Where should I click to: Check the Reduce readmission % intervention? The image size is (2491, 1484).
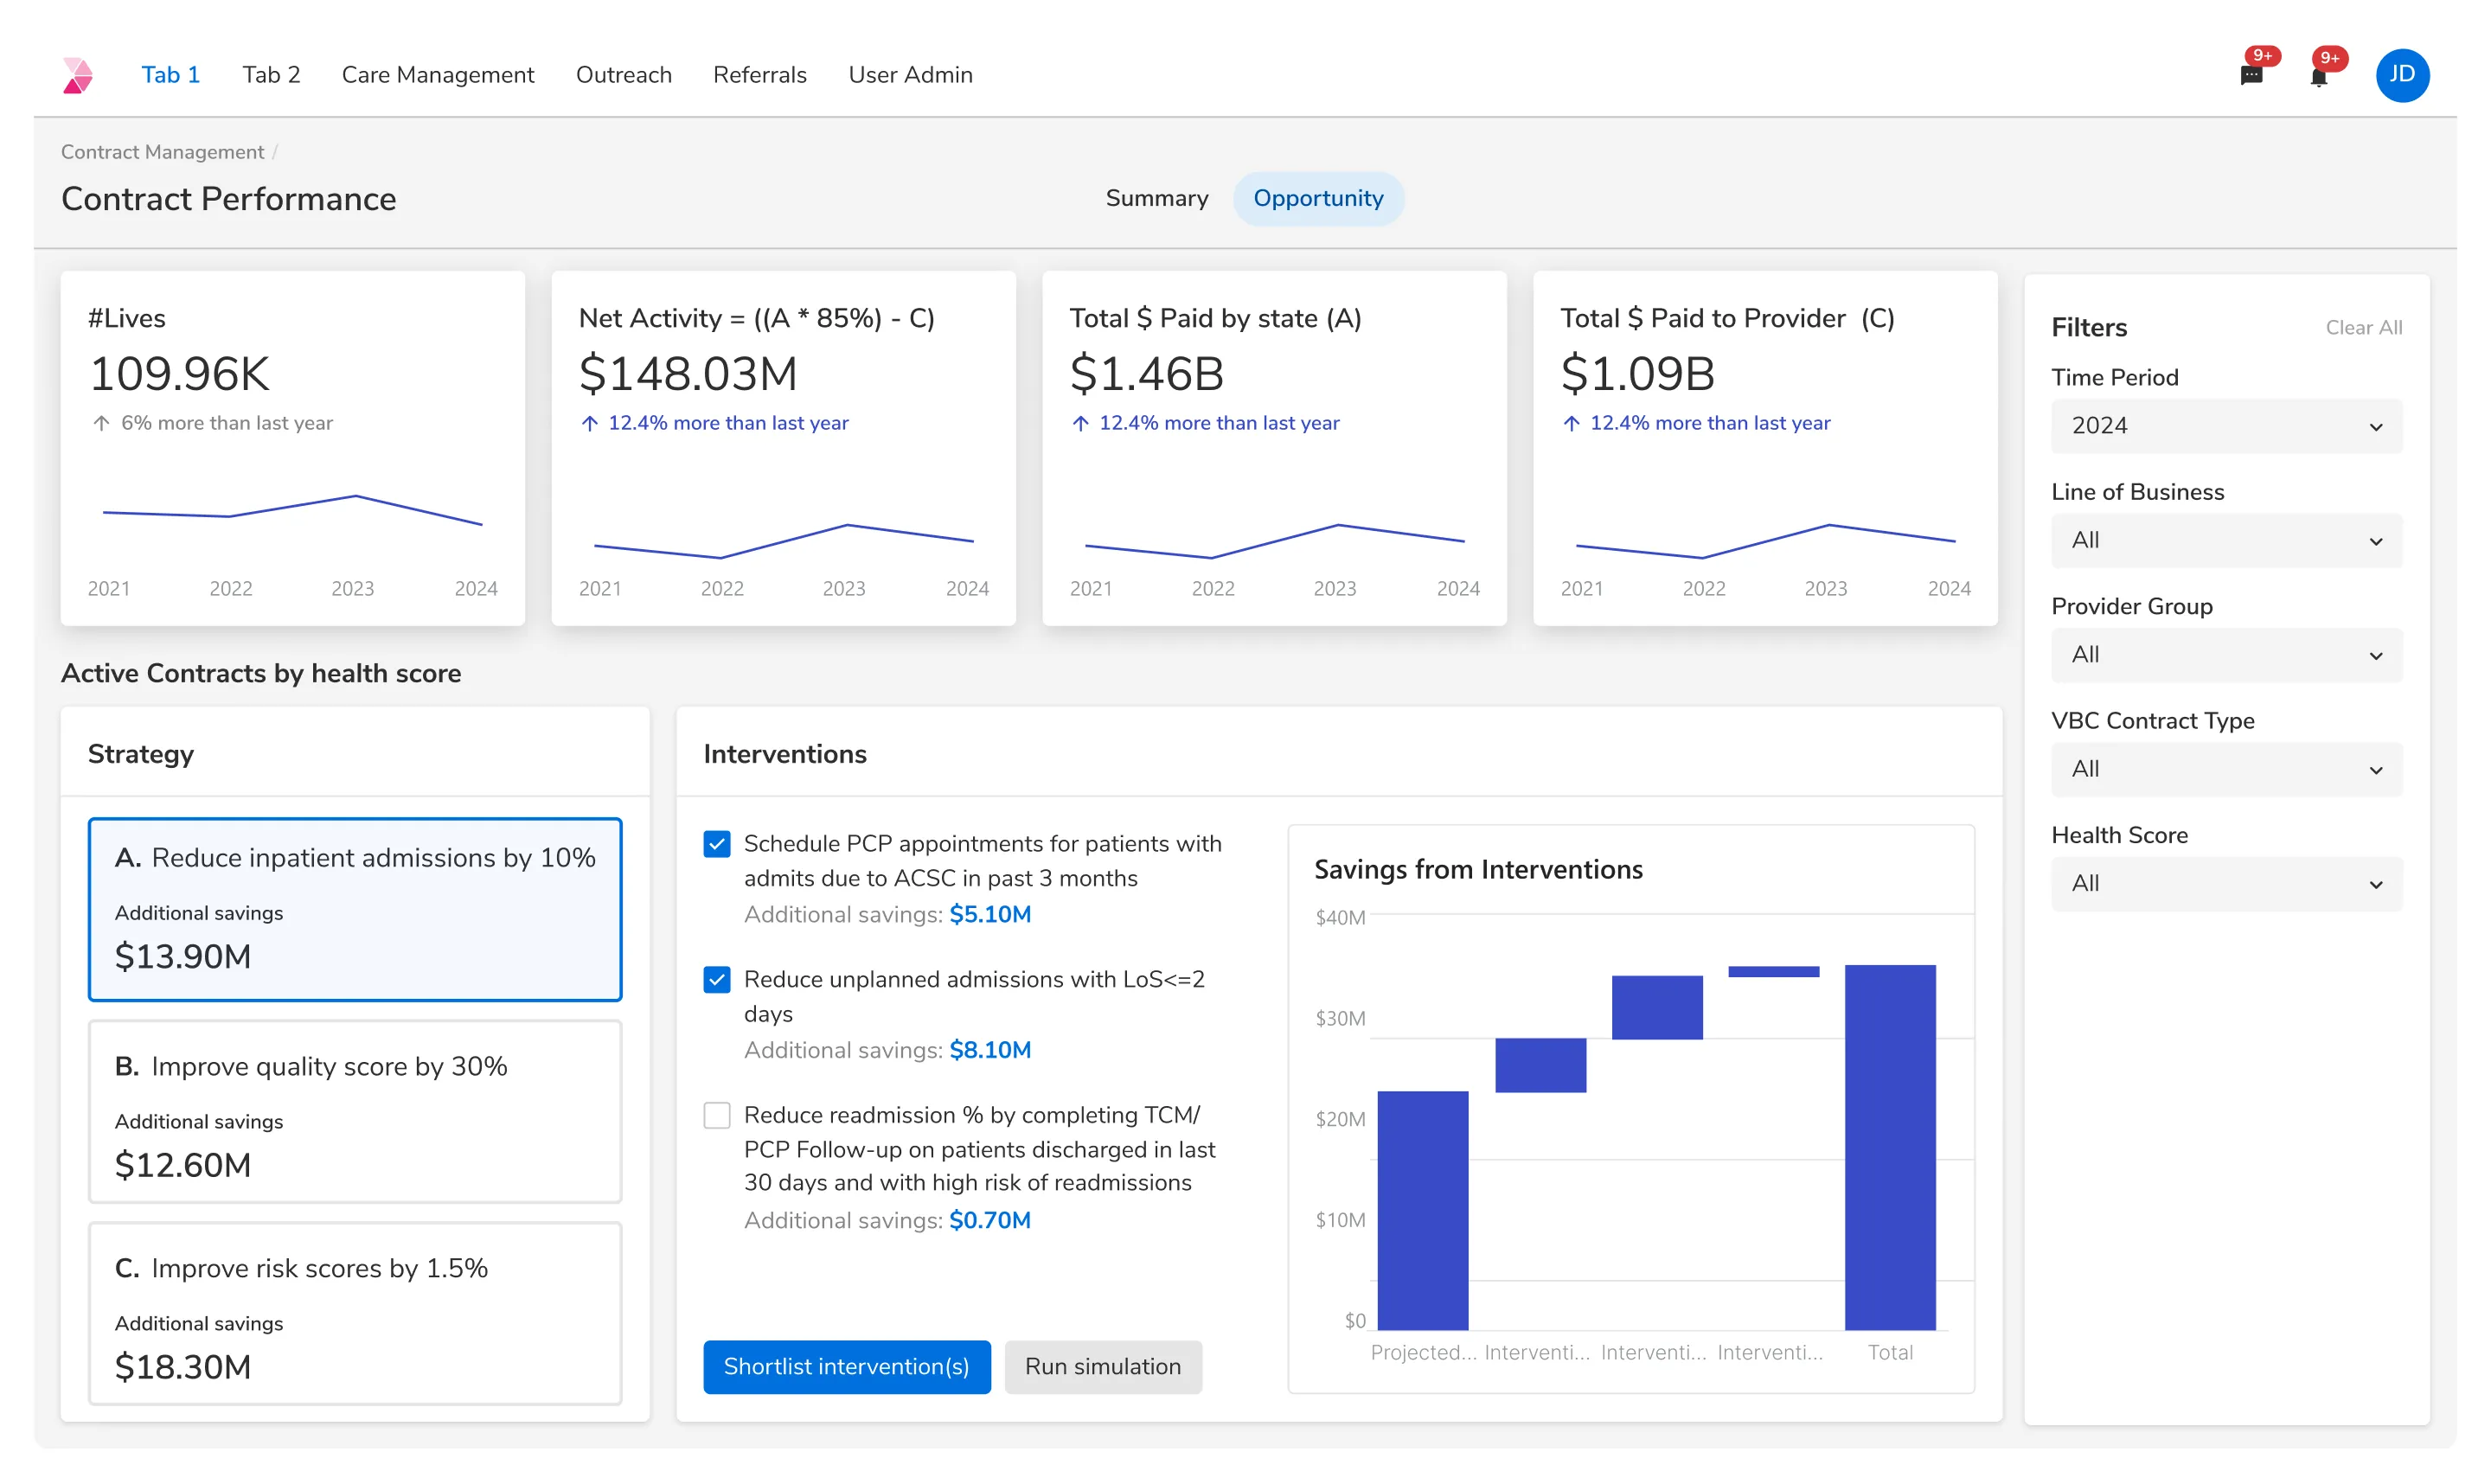(x=717, y=1115)
